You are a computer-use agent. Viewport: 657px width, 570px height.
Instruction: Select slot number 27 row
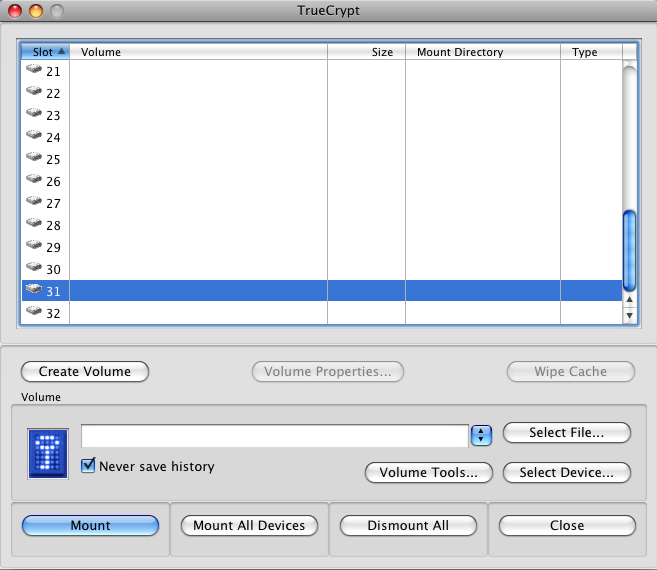pos(322,203)
